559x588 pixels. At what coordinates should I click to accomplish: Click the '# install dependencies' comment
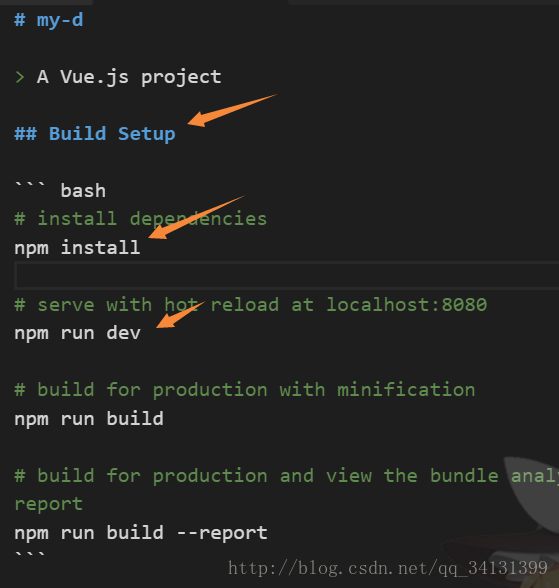[x=141, y=219]
